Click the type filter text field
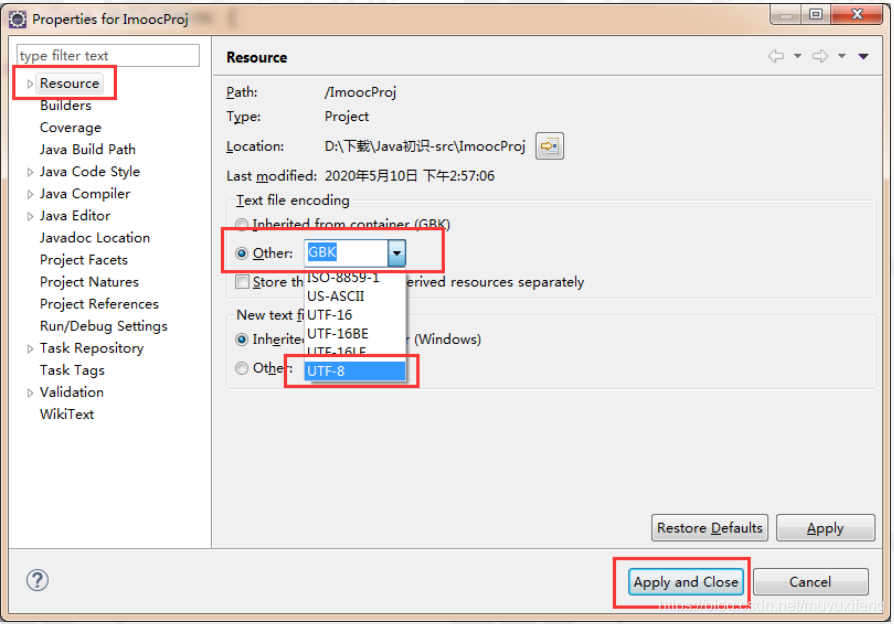The height and width of the screenshot is (624, 894). 108,56
